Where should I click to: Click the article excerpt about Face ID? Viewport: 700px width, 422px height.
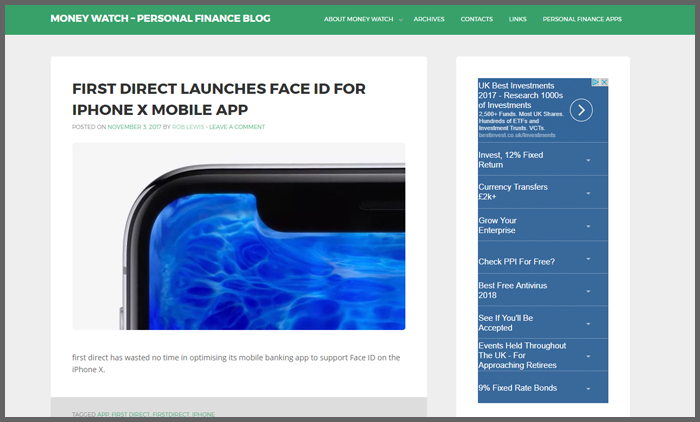pos(236,363)
